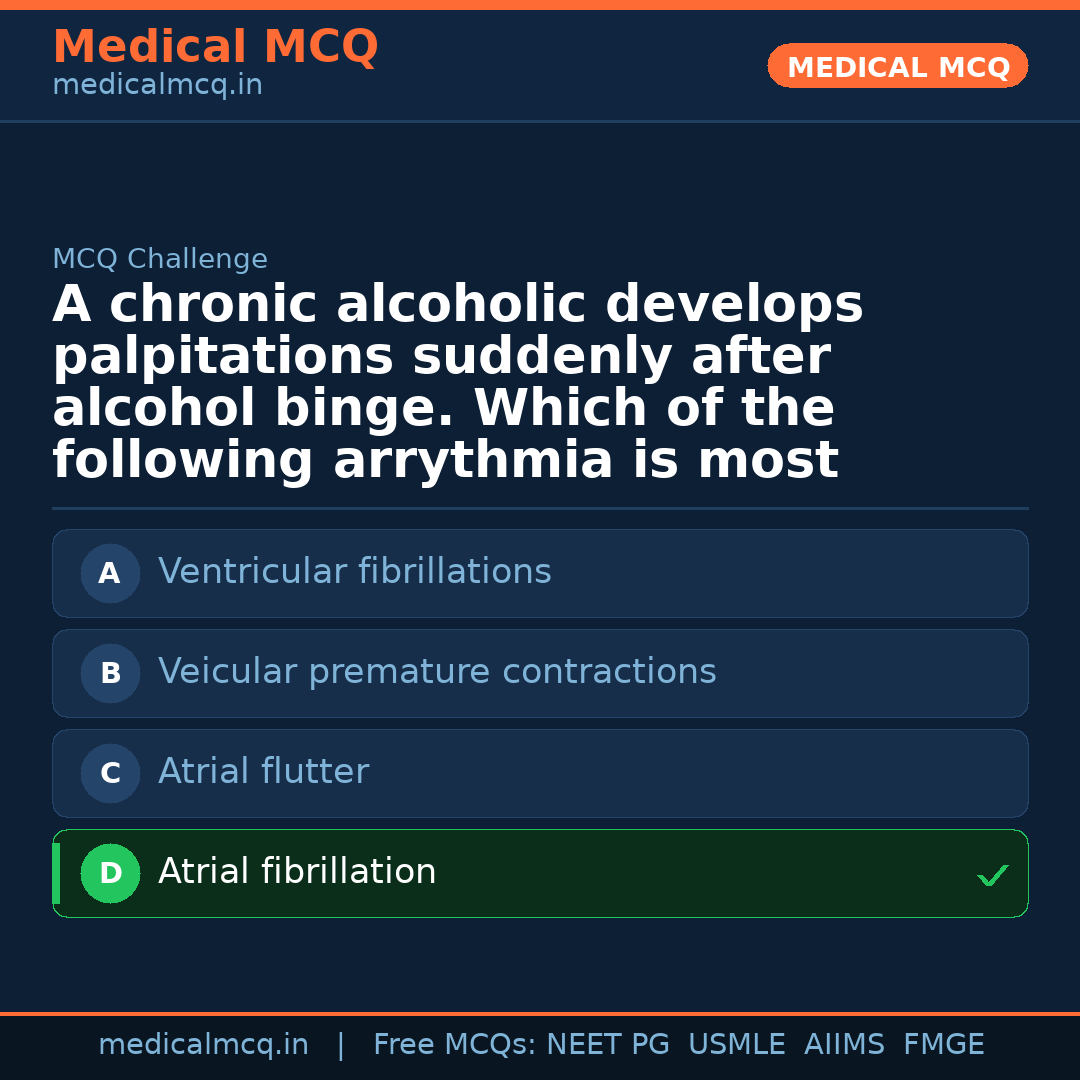Click the MCQ Challenge label
This screenshot has width=1080, height=1080.
pos(160,259)
